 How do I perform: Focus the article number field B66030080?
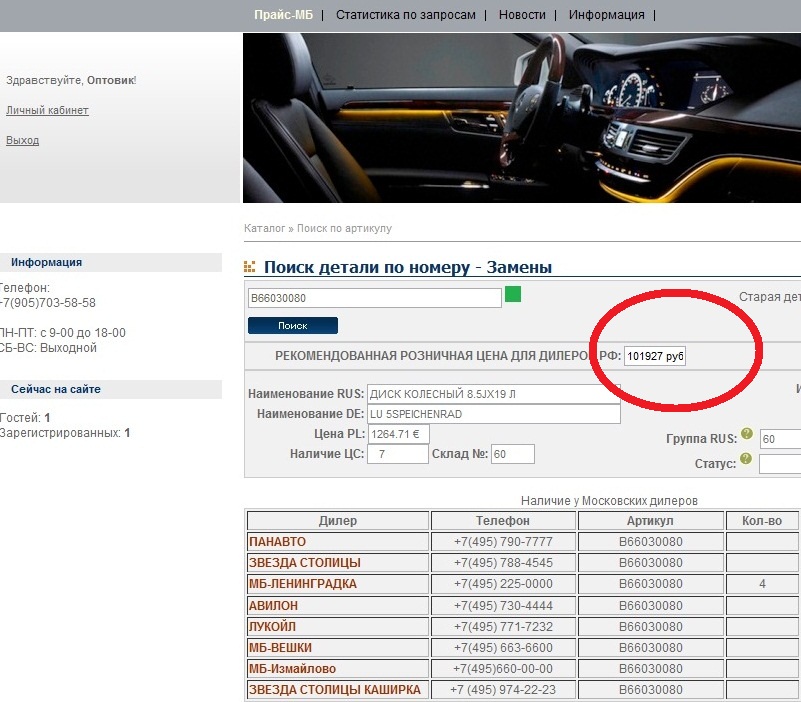374,298
